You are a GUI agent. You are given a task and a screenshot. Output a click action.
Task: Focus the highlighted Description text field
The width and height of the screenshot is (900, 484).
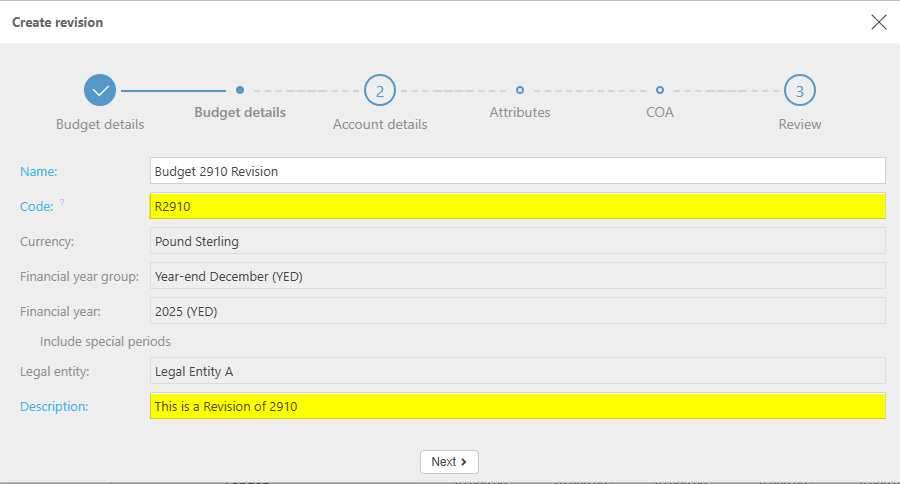(x=517, y=406)
